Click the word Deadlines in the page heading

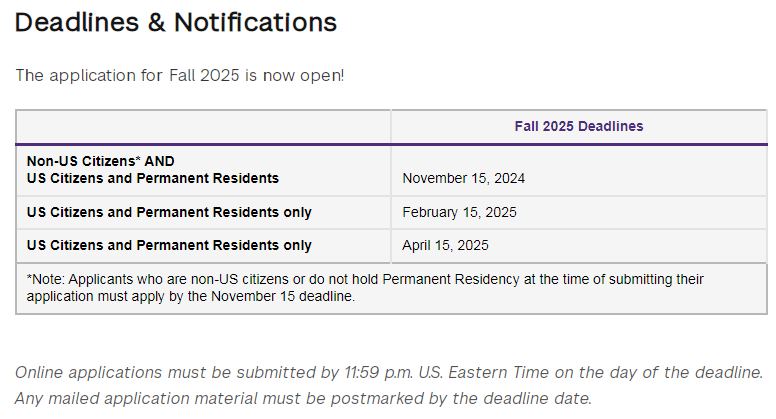(77, 22)
